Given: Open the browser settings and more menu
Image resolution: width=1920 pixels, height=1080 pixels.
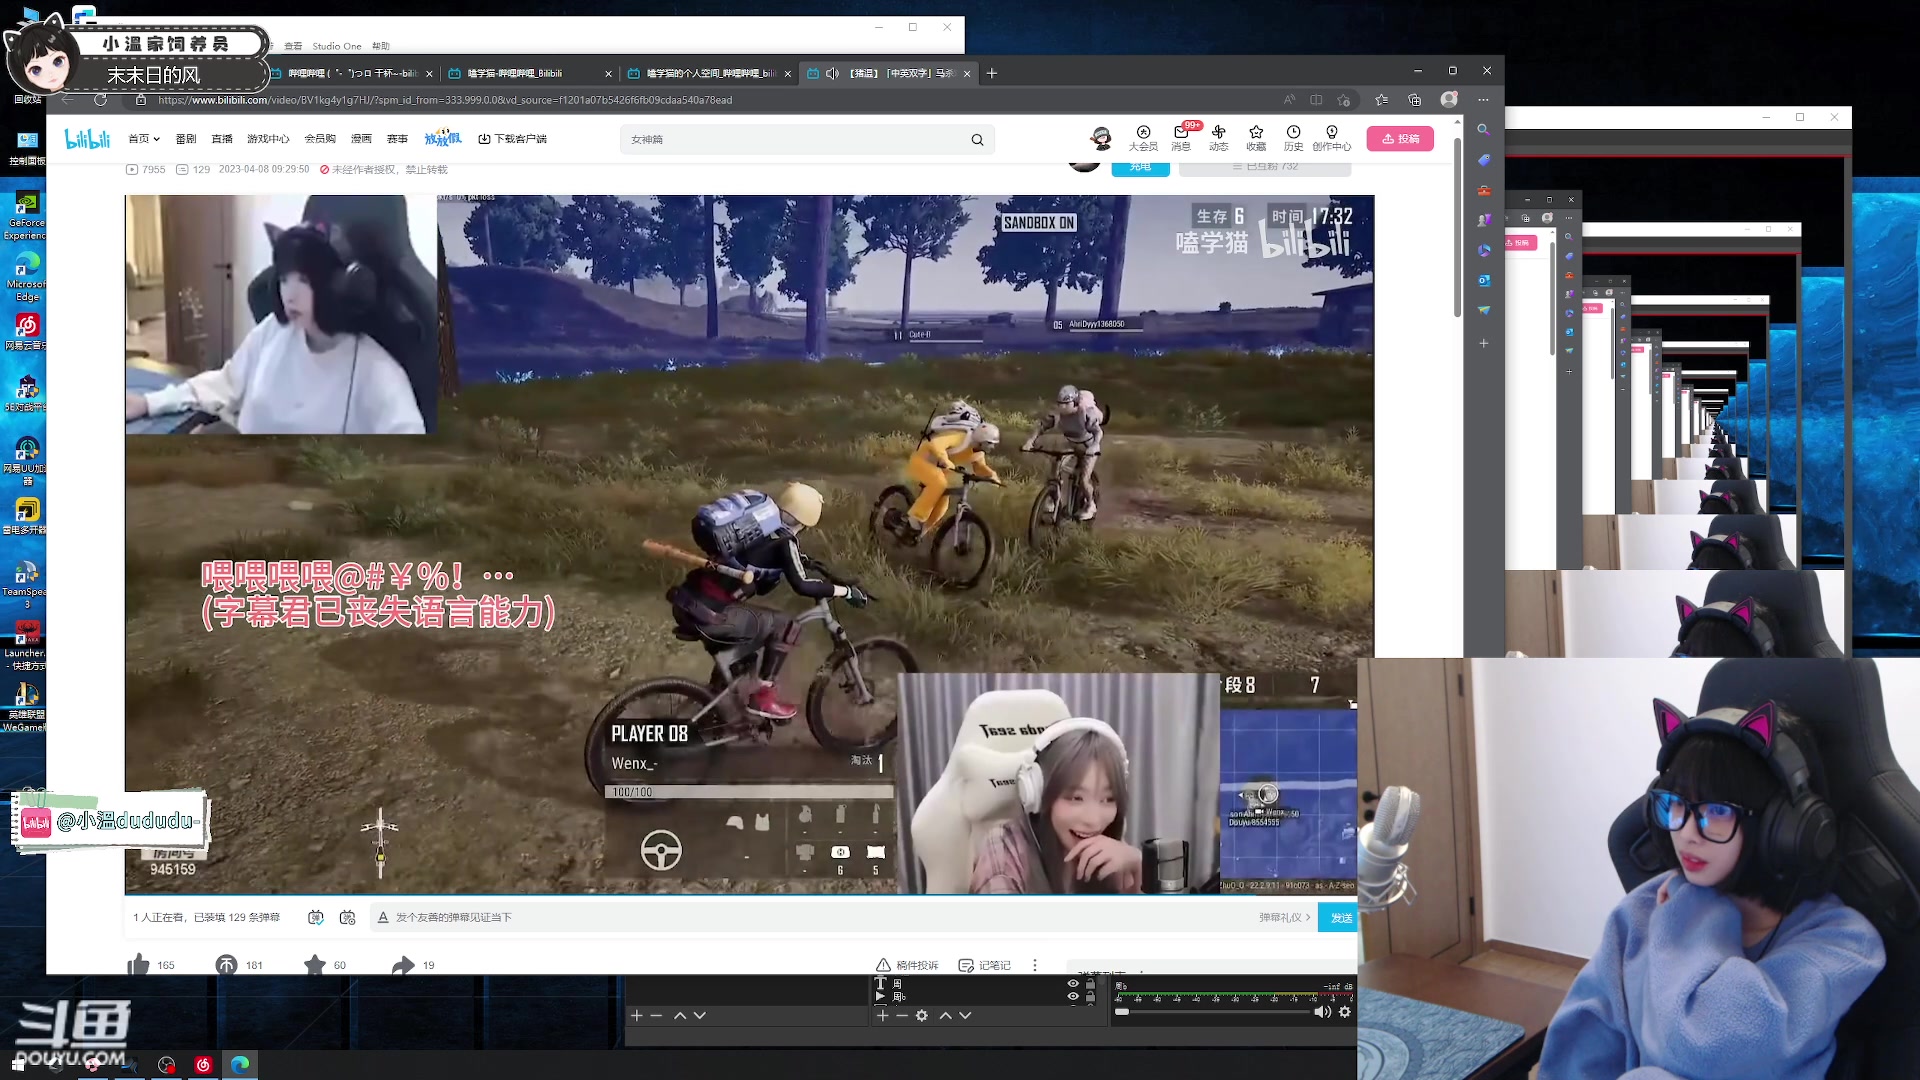Looking at the screenshot, I should (1483, 100).
